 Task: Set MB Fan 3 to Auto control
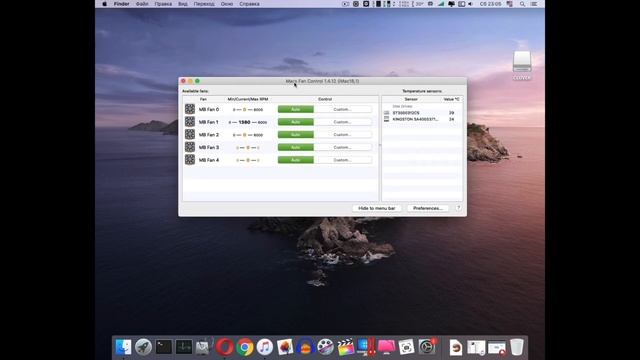click(x=296, y=147)
